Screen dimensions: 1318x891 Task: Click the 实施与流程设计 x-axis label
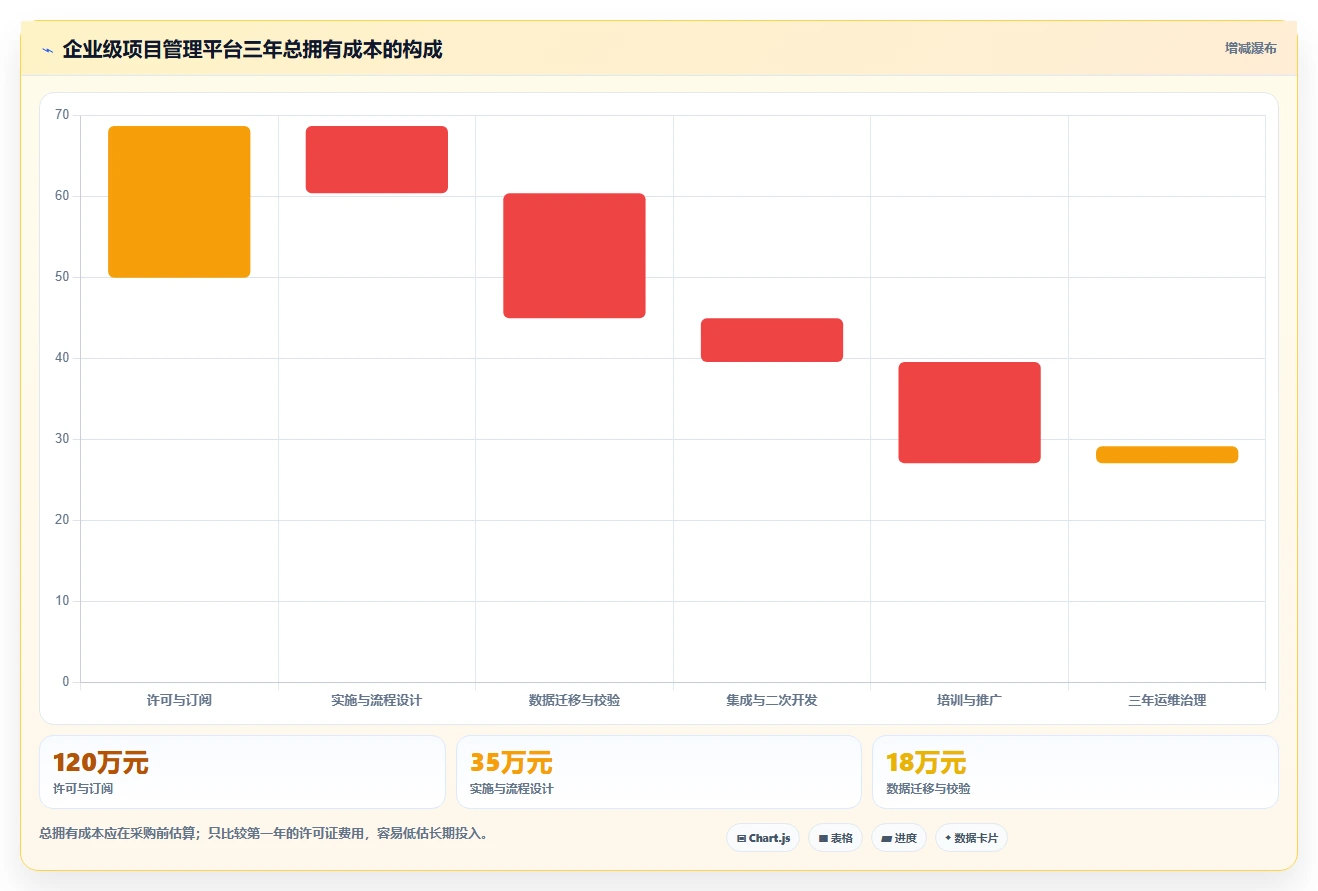pyautogui.click(x=377, y=700)
